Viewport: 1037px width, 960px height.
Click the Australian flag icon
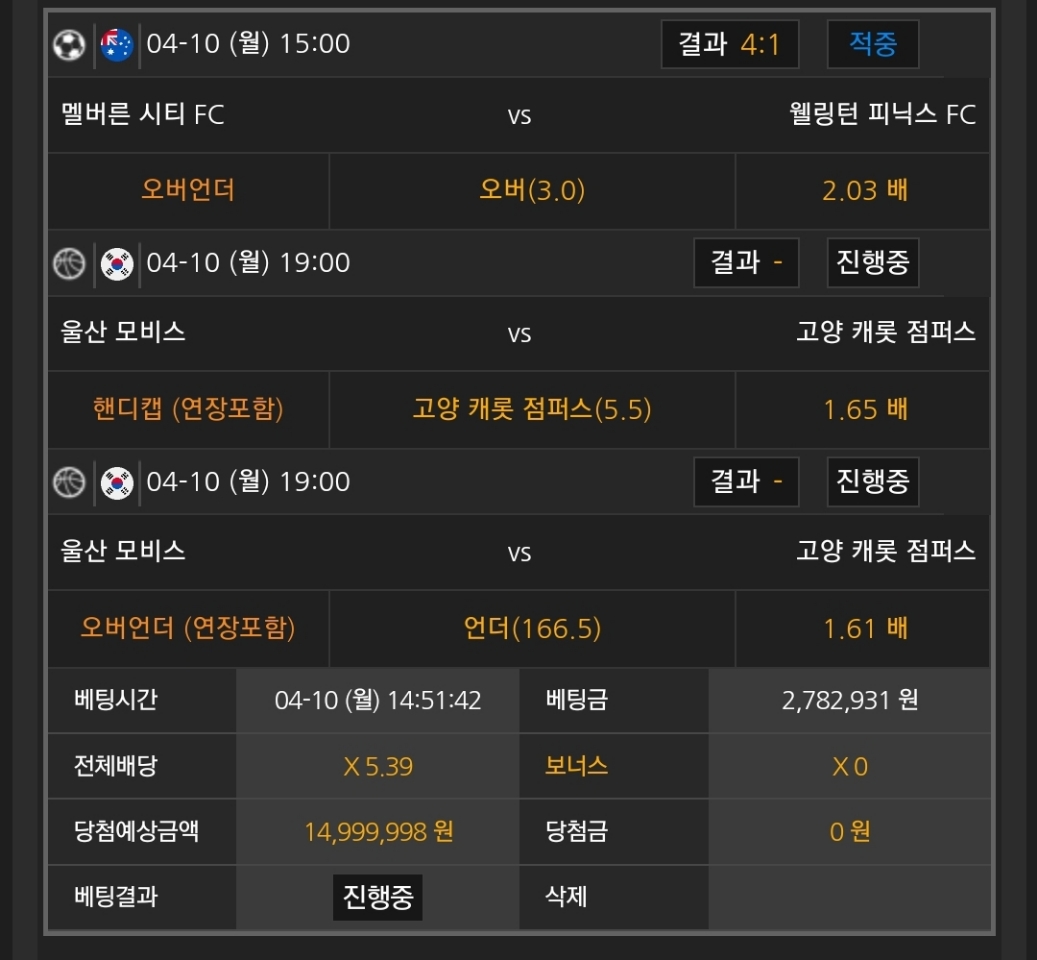click(x=117, y=44)
